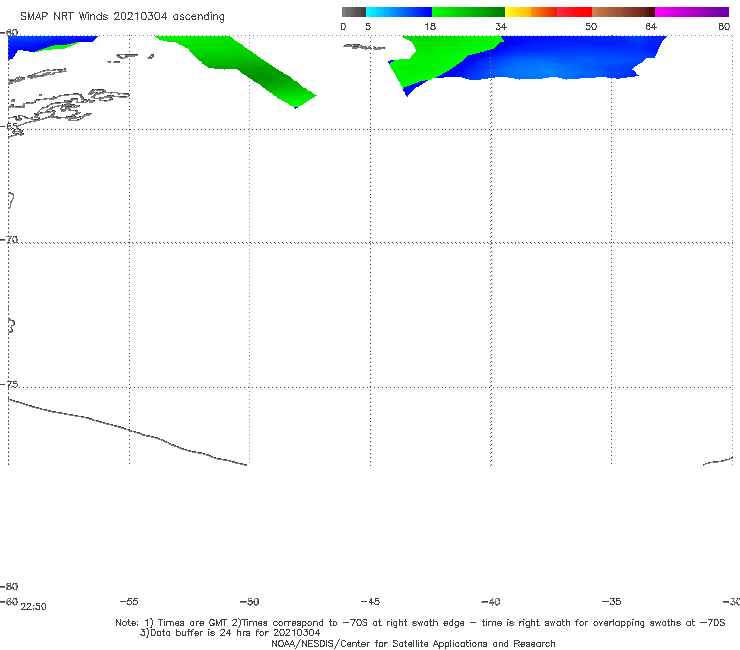Click the NOAA/NESDIS credit line
740x650 pixels.
(x=413, y=643)
